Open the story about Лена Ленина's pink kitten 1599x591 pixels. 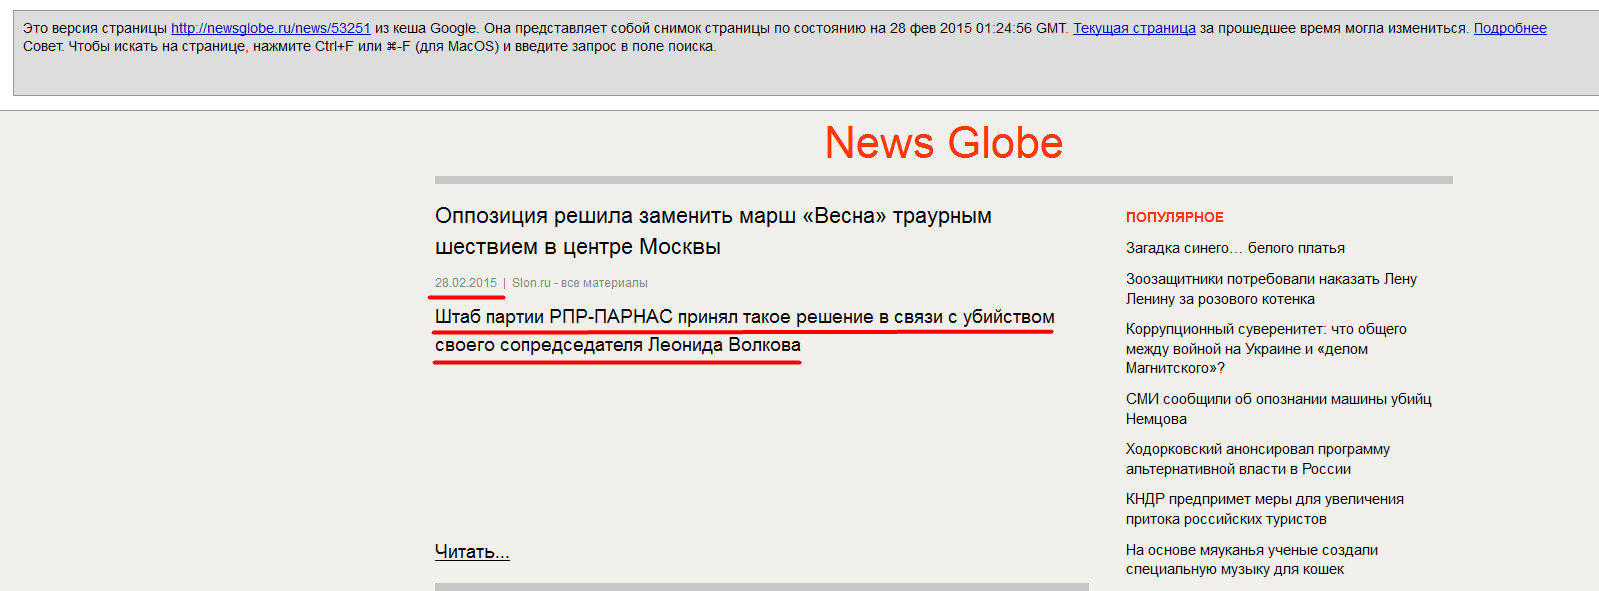[1270, 289]
